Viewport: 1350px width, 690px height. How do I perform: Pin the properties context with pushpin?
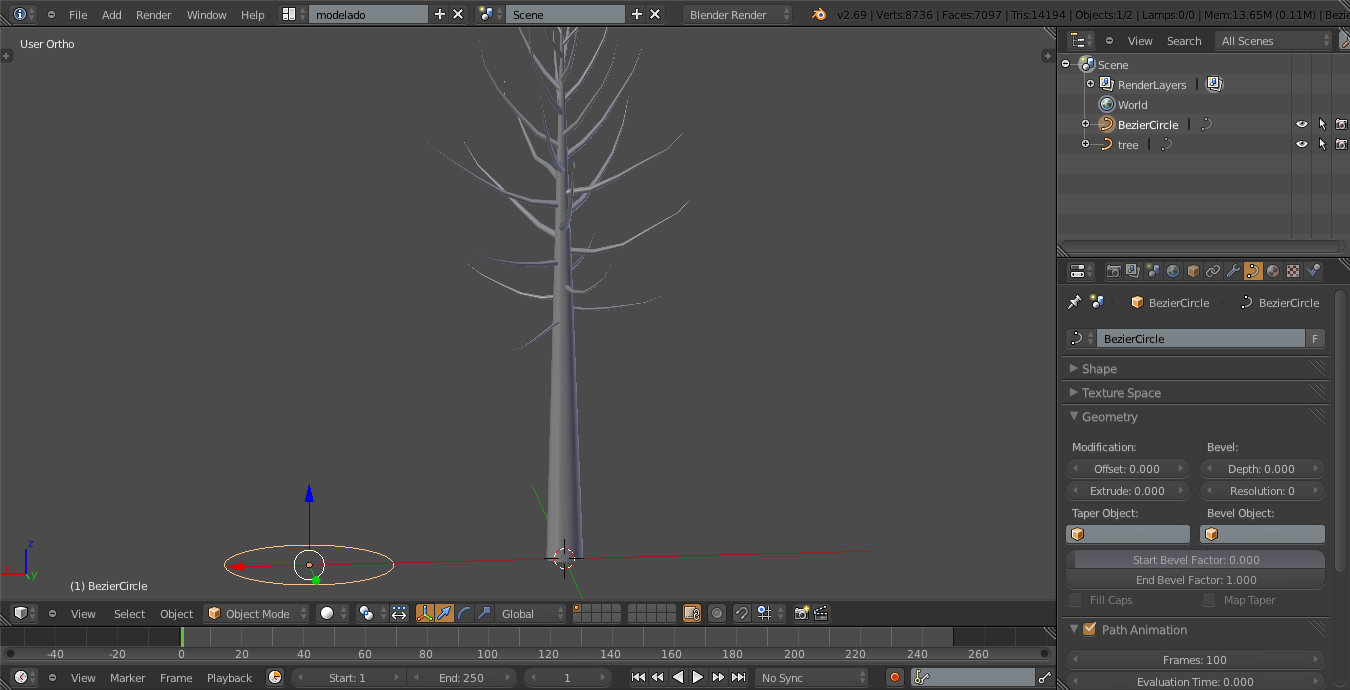1075,302
